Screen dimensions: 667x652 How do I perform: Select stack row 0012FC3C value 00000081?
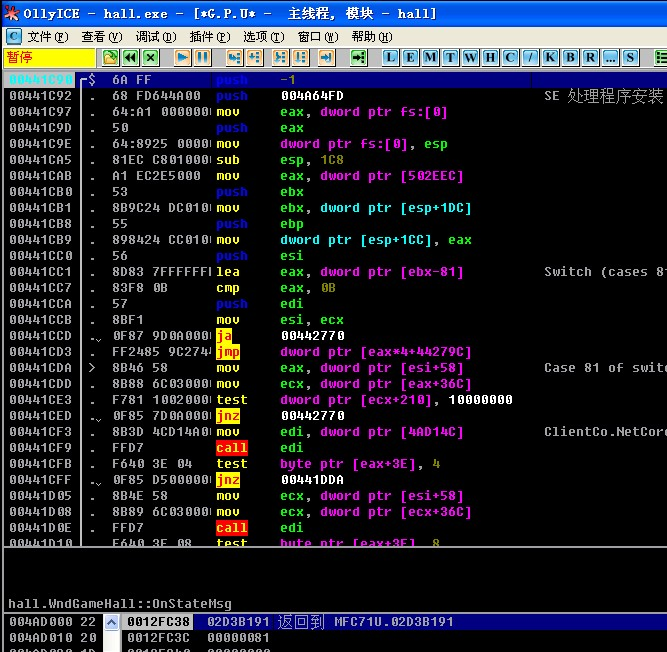pyautogui.click(x=394, y=638)
